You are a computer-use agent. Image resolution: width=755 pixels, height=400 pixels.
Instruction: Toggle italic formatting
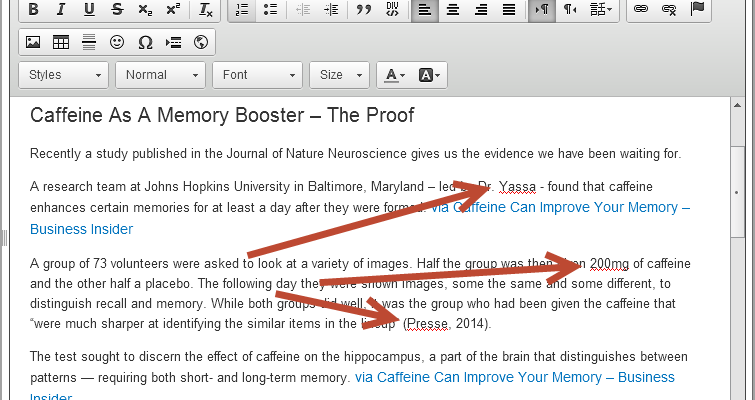point(61,9)
